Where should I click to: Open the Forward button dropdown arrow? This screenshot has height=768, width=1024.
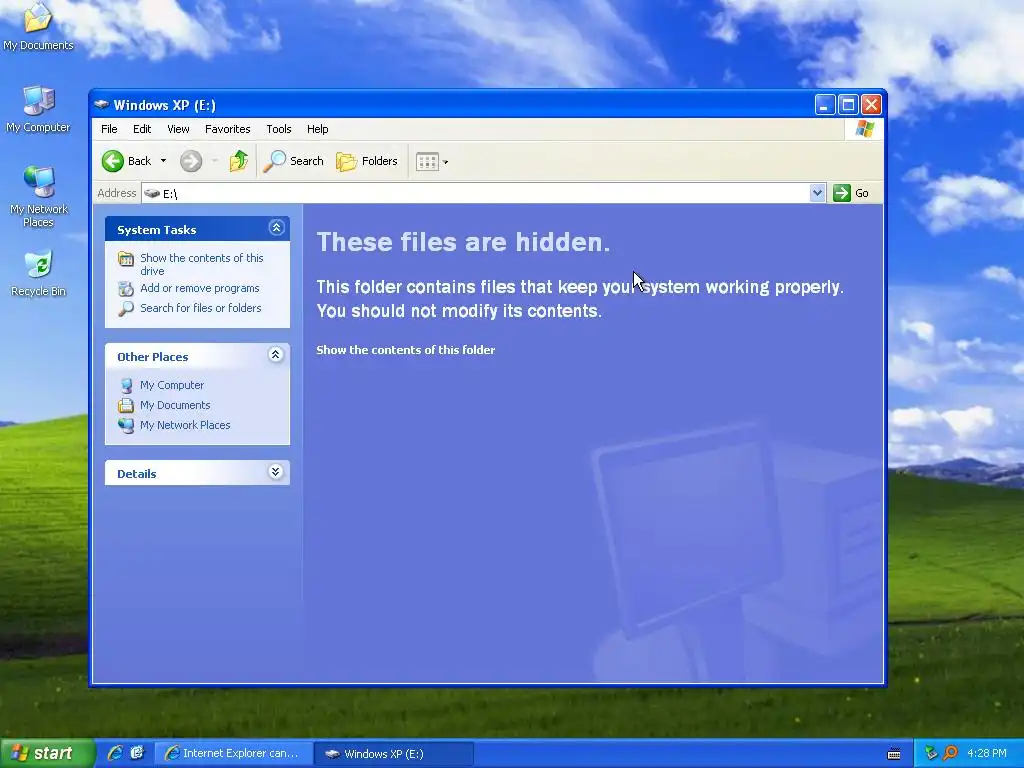(x=215, y=161)
